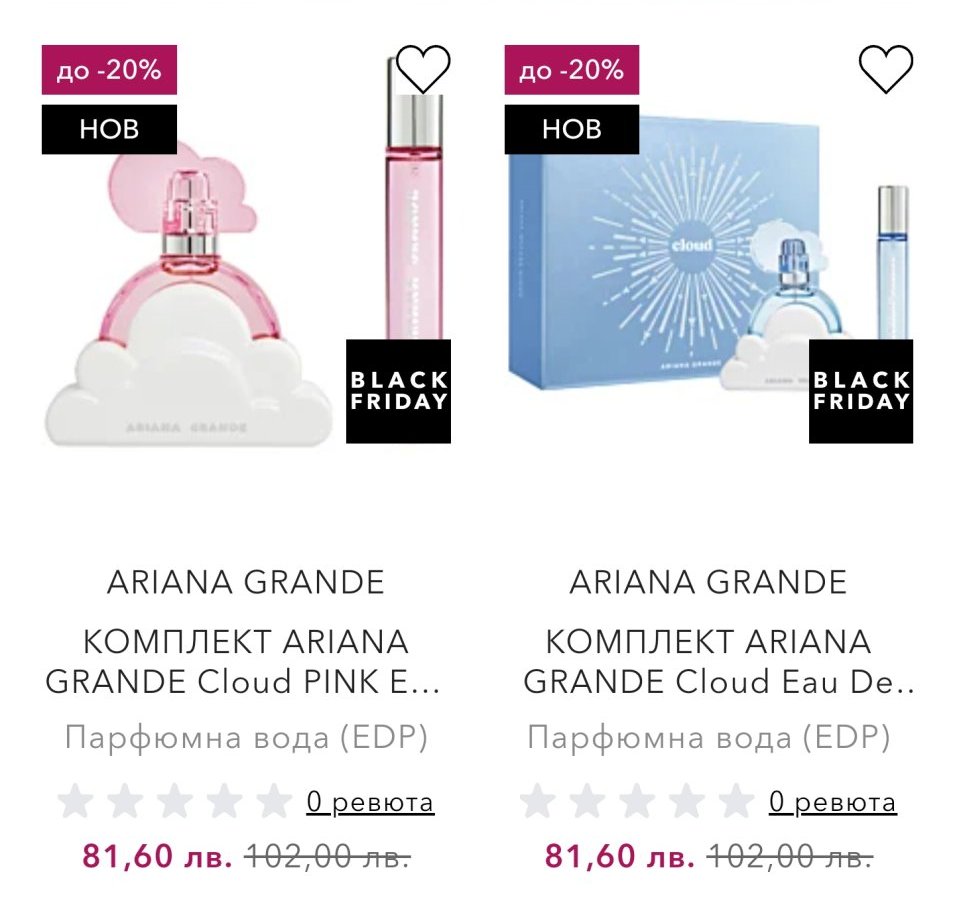Screen dimensions: 955x901
Task: Click Black Friday badge on blue gift set
Action: [861, 391]
